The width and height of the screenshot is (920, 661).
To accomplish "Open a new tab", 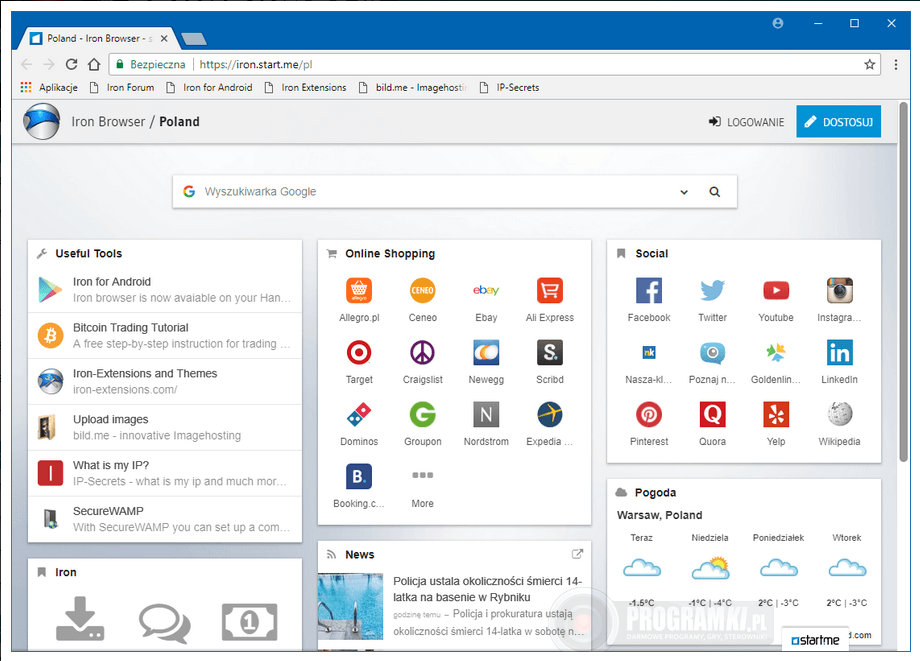I will coord(194,39).
